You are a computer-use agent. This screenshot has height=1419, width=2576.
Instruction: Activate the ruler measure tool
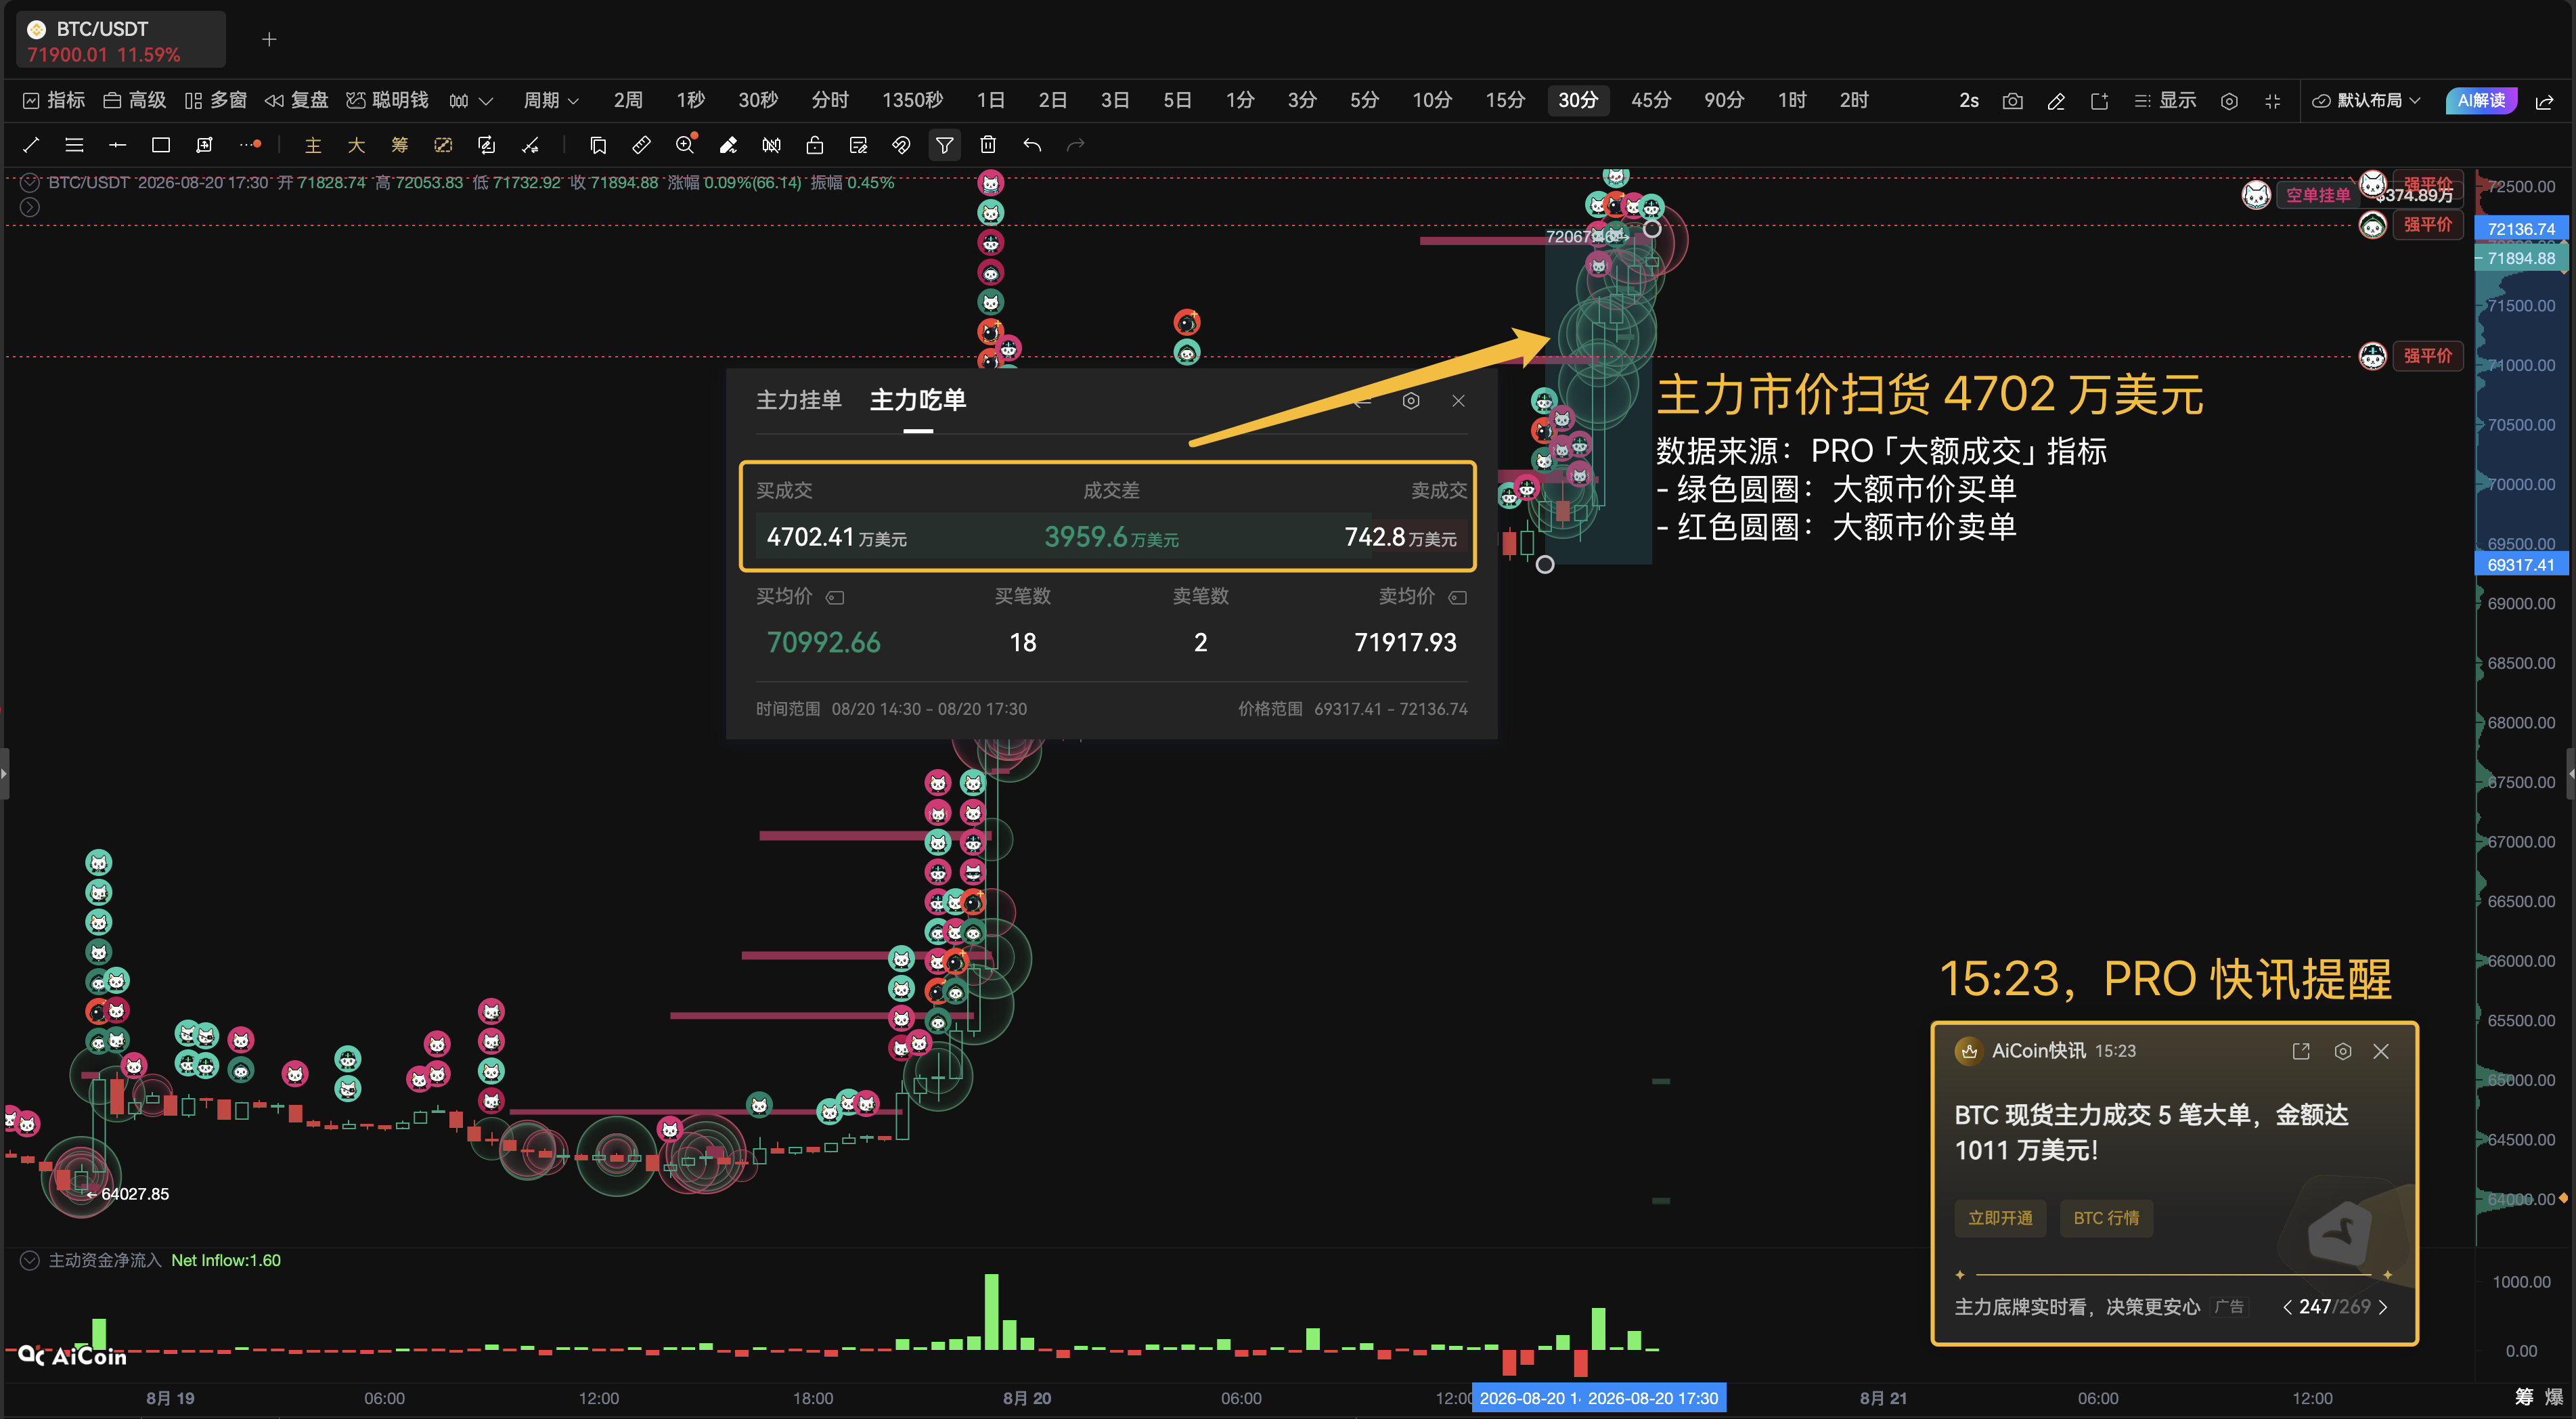tap(641, 145)
